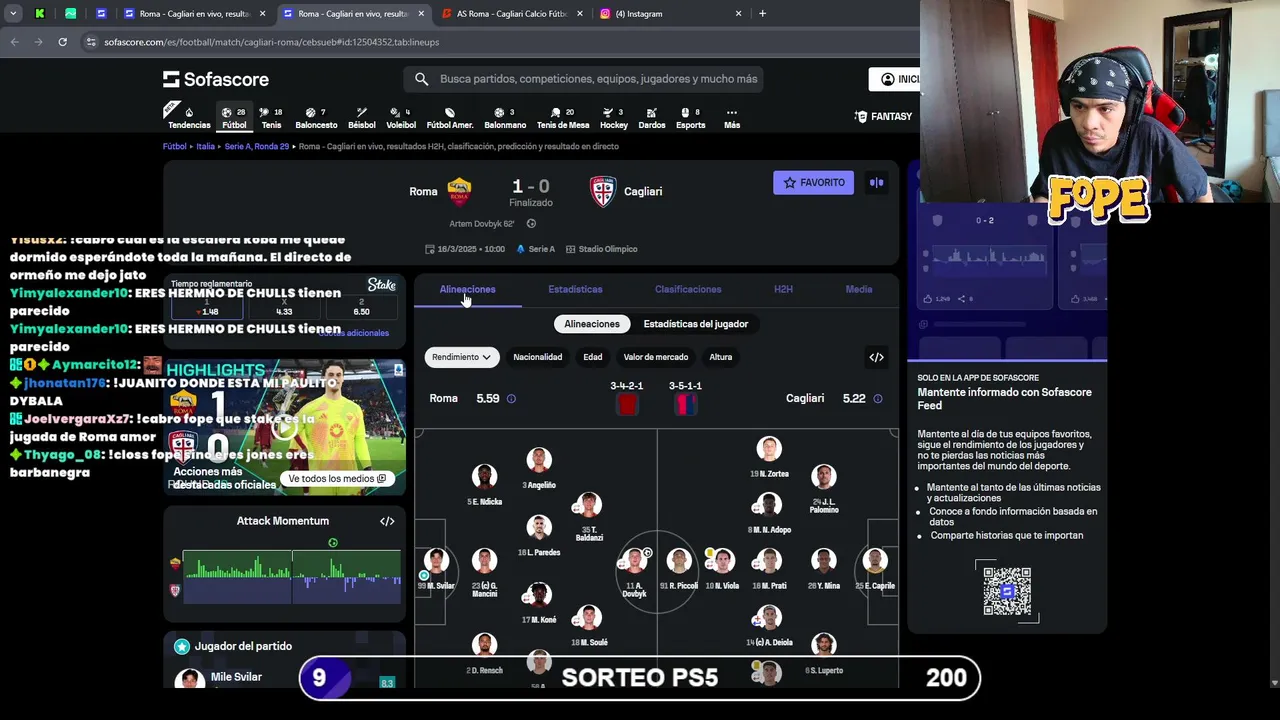Click the search magnifier icon

[422, 79]
